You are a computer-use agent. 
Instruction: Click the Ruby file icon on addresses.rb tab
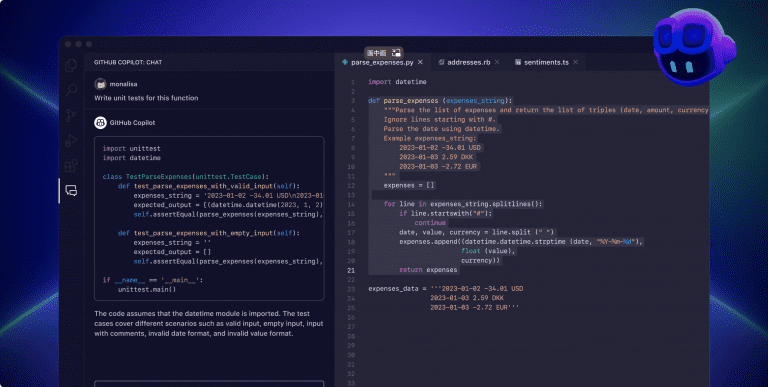pos(441,62)
